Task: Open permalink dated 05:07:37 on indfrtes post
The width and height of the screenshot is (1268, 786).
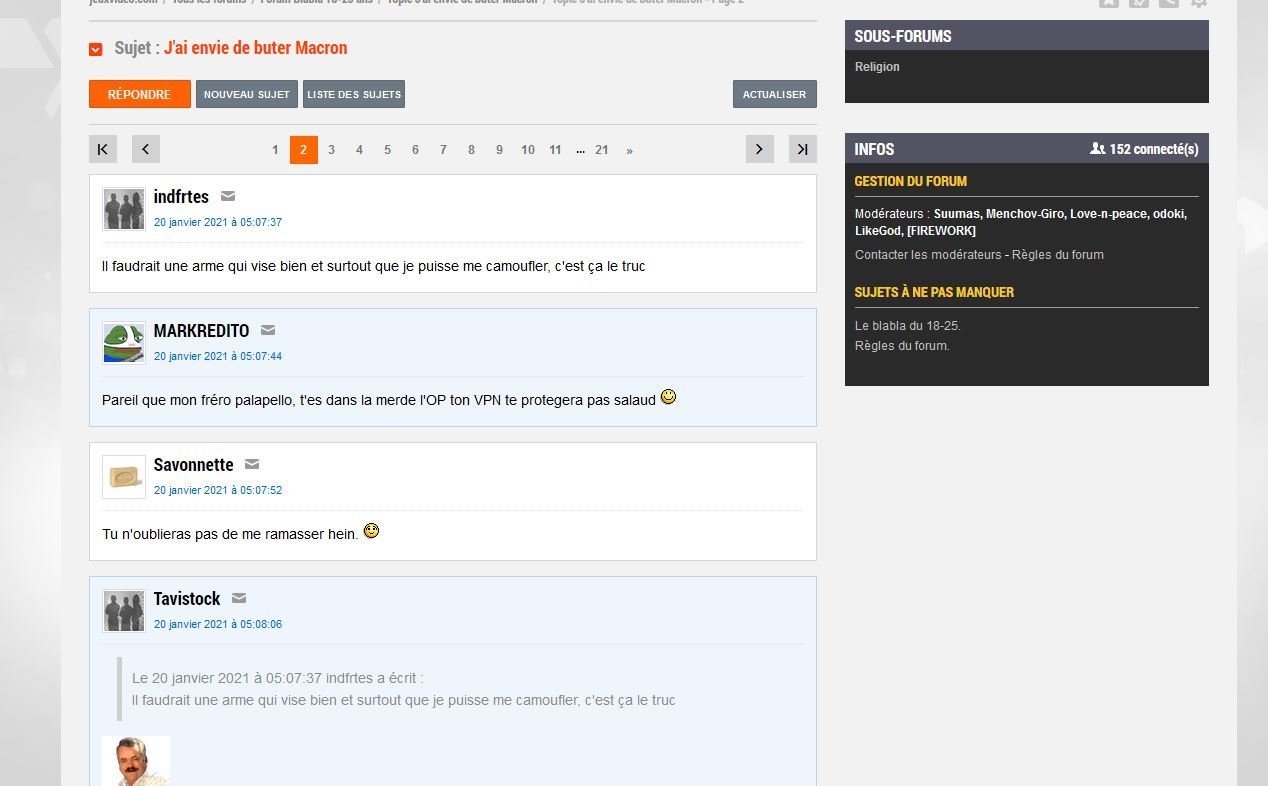Action: pos(218,222)
